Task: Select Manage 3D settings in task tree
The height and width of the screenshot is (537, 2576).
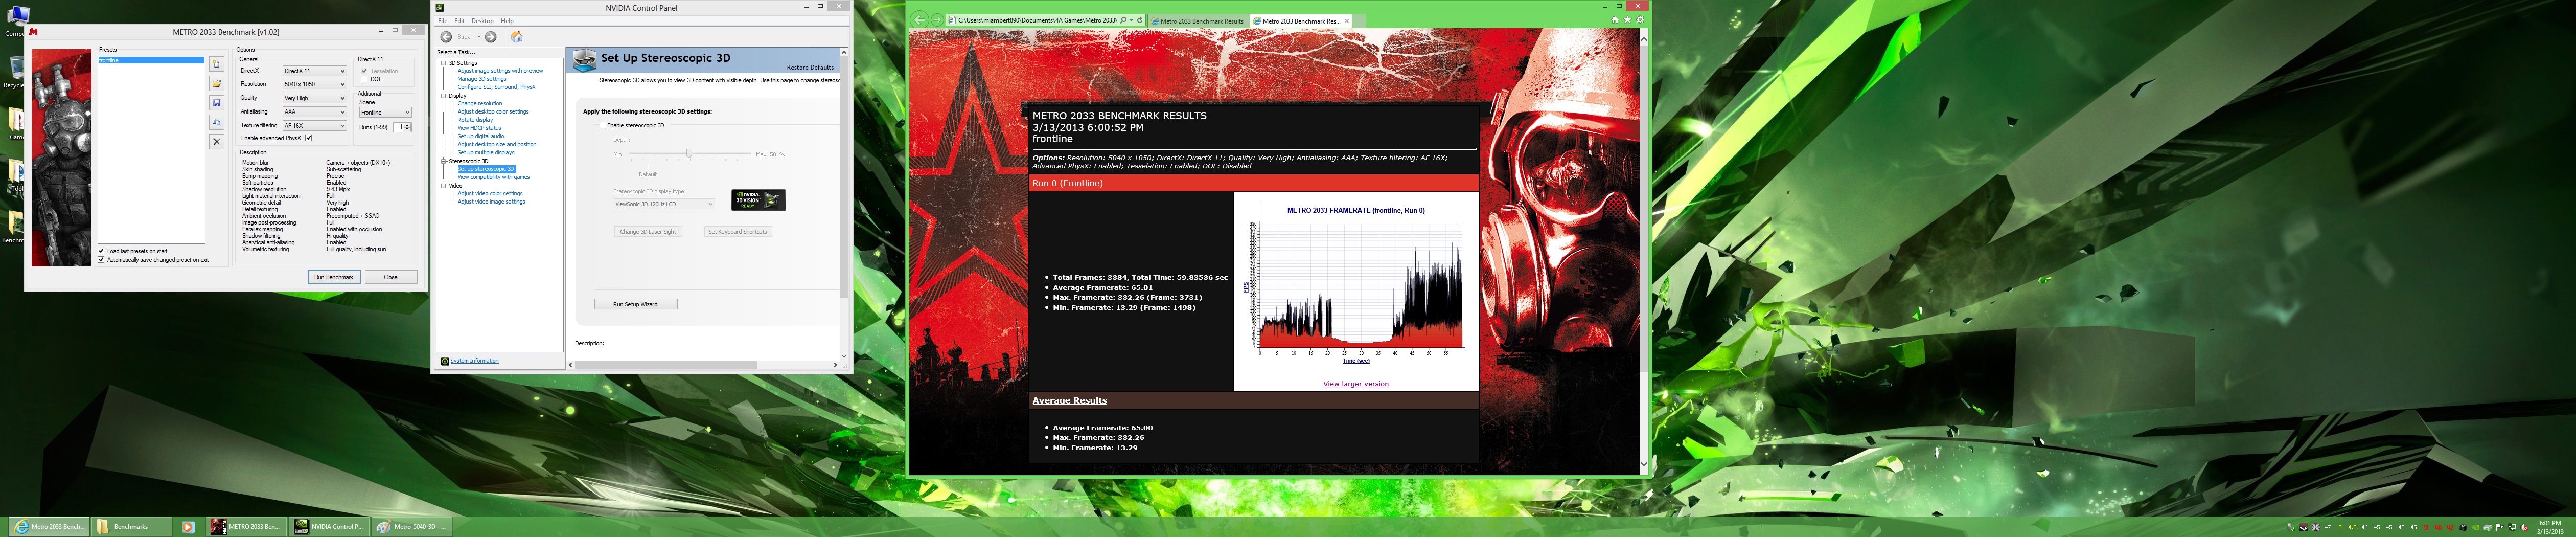Action: pos(481,79)
